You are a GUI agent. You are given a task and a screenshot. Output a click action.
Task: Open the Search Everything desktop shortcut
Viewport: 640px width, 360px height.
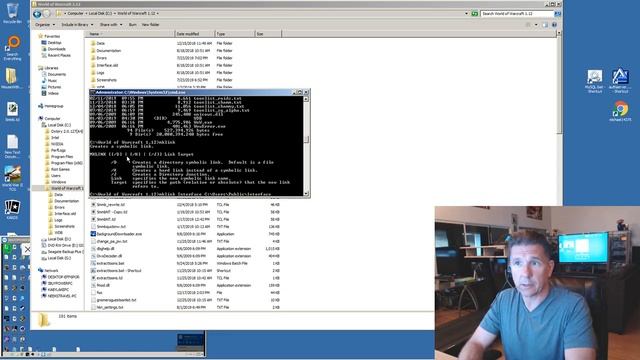13,48
